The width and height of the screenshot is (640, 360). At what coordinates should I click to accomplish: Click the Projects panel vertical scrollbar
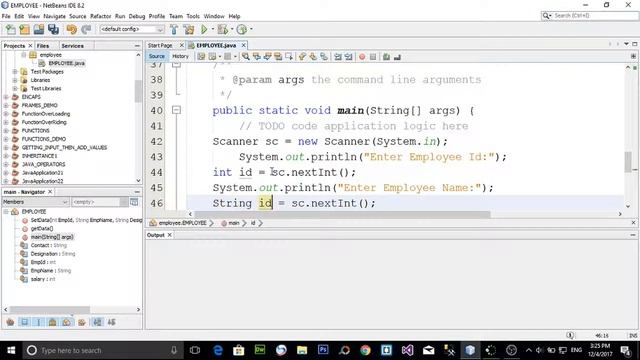[x=138, y=91]
